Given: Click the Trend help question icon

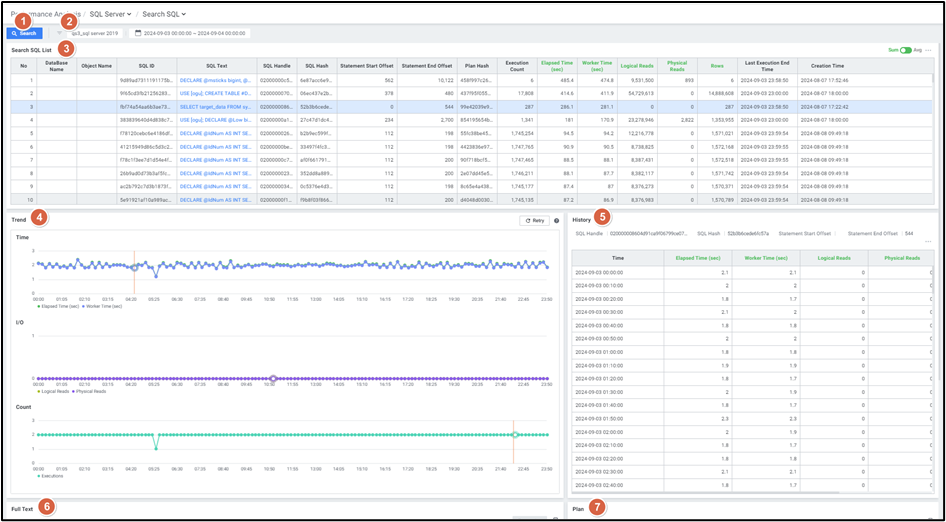Looking at the screenshot, I should (556, 220).
